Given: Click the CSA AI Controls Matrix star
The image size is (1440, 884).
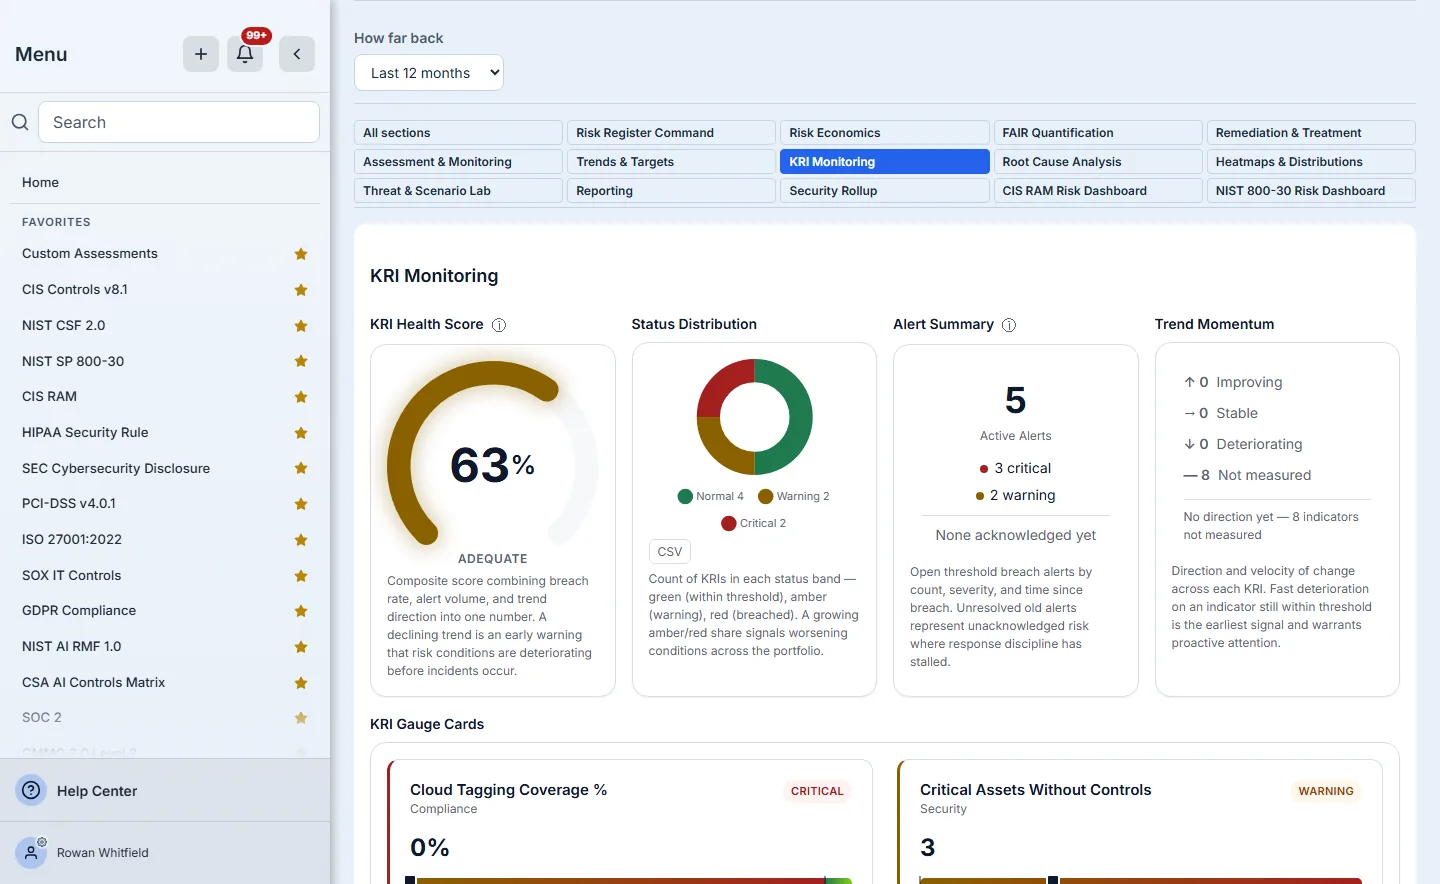Looking at the screenshot, I should (301, 683).
